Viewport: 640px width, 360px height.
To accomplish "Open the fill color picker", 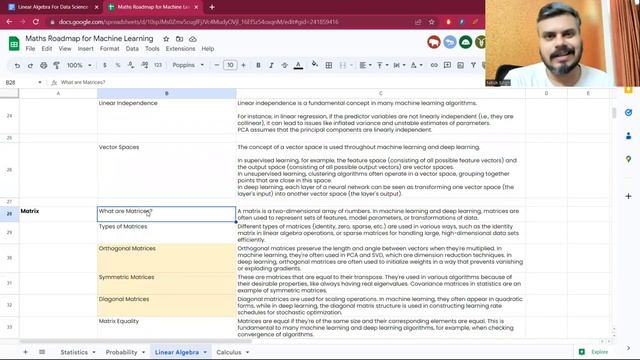I will pos(314,64).
